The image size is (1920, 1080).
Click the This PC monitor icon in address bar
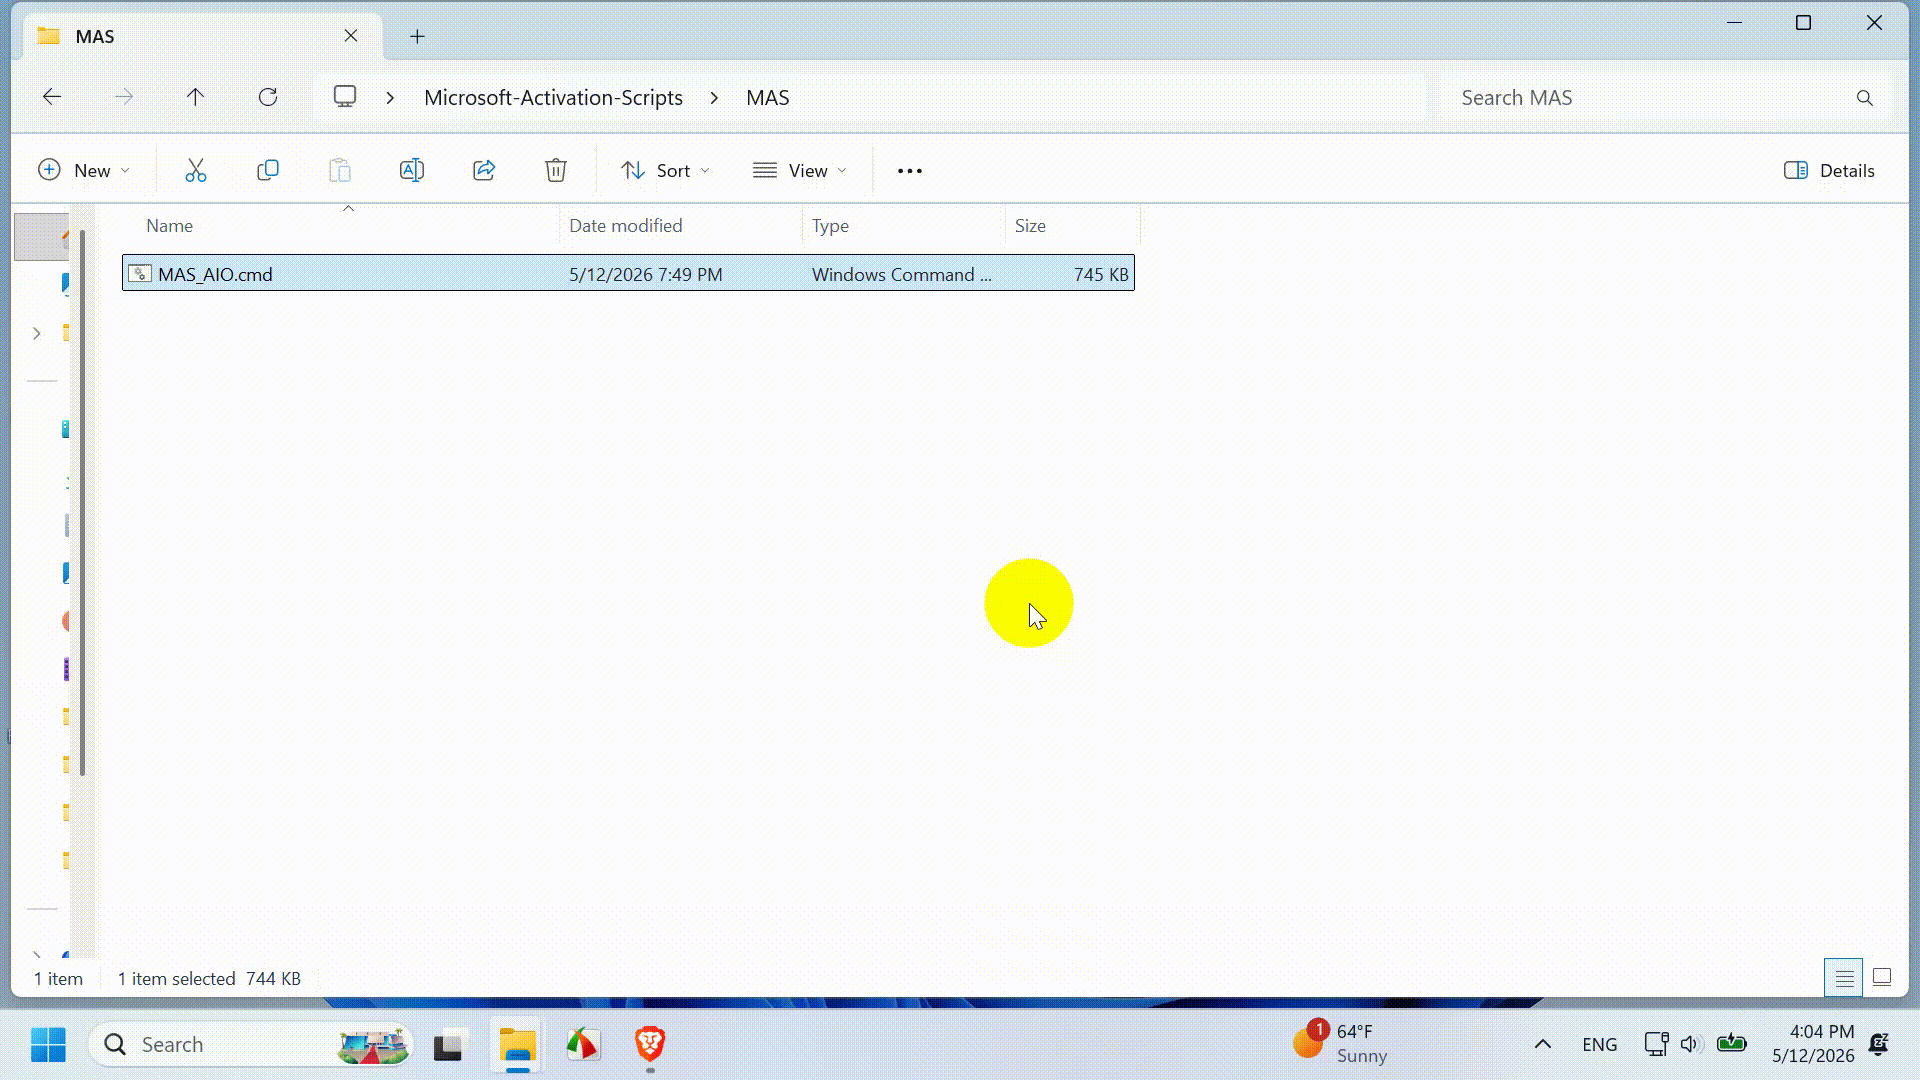[x=345, y=97]
